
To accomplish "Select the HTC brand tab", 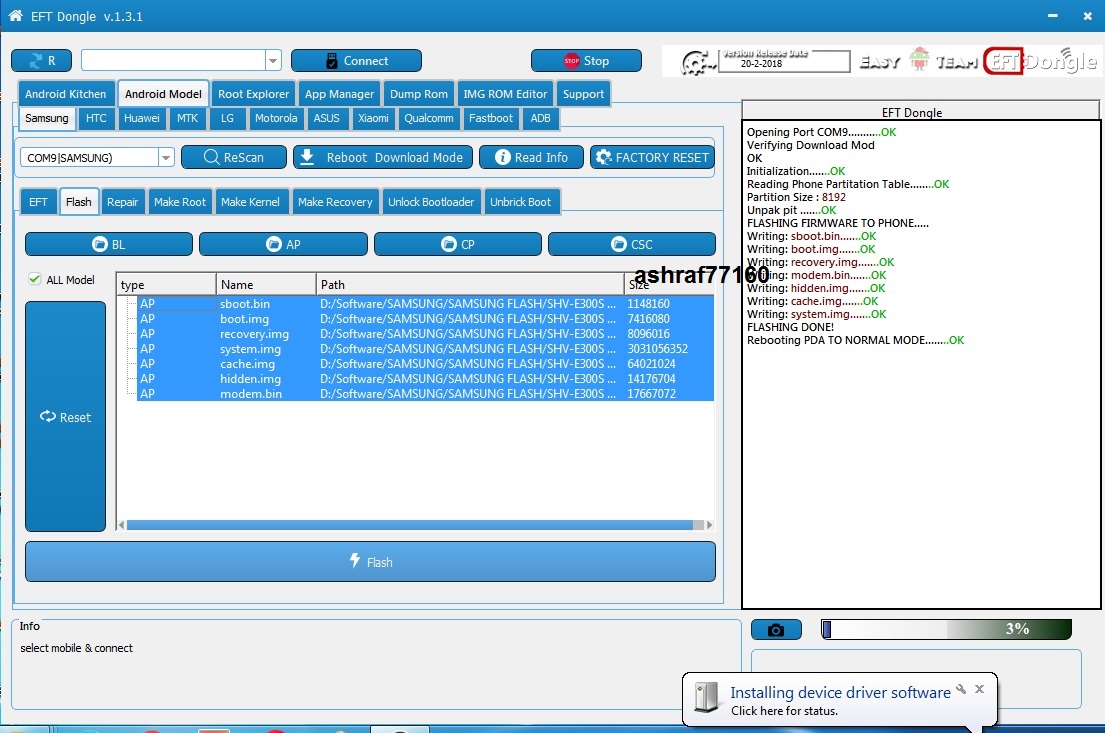I will (x=96, y=118).
